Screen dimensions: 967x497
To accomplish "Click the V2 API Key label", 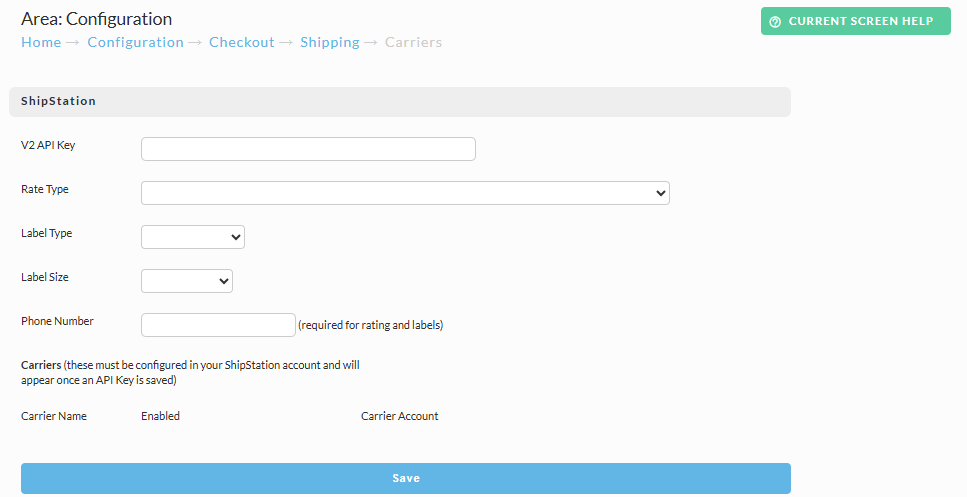I will click(48, 146).
